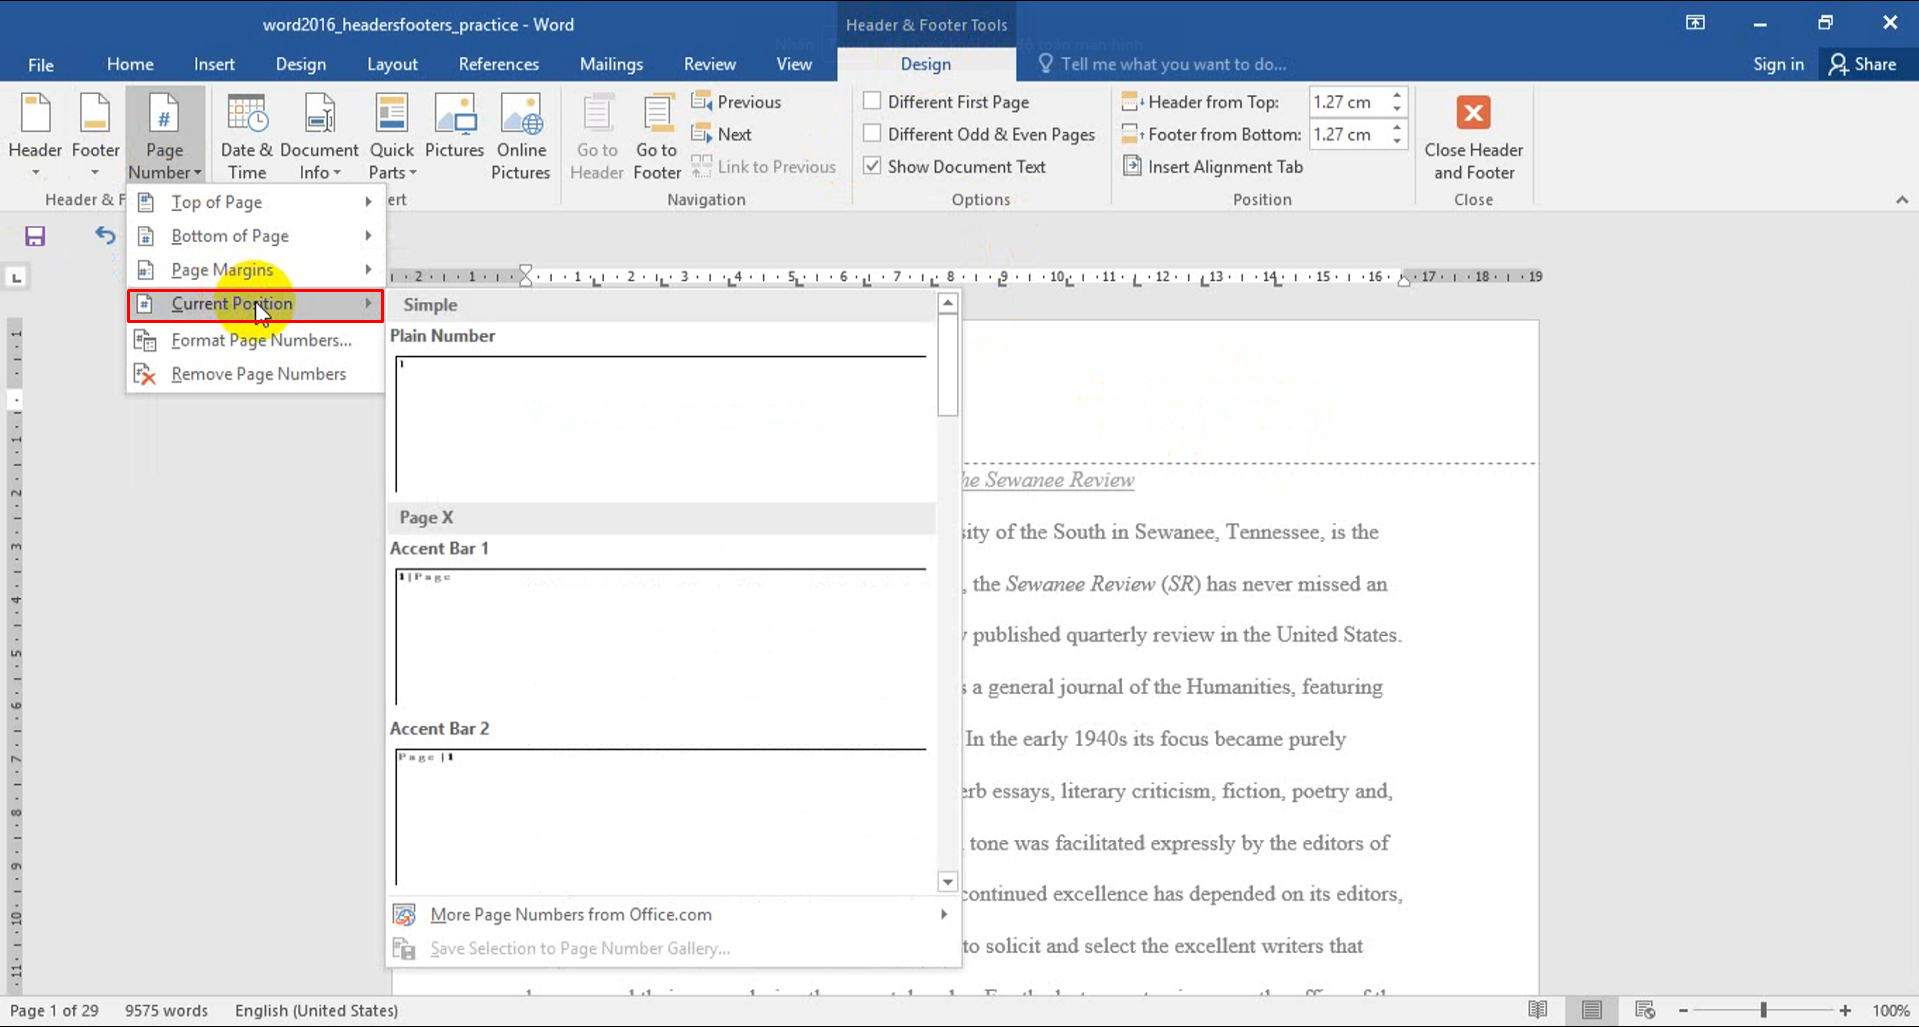Click English (United States) language status

click(x=316, y=1011)
